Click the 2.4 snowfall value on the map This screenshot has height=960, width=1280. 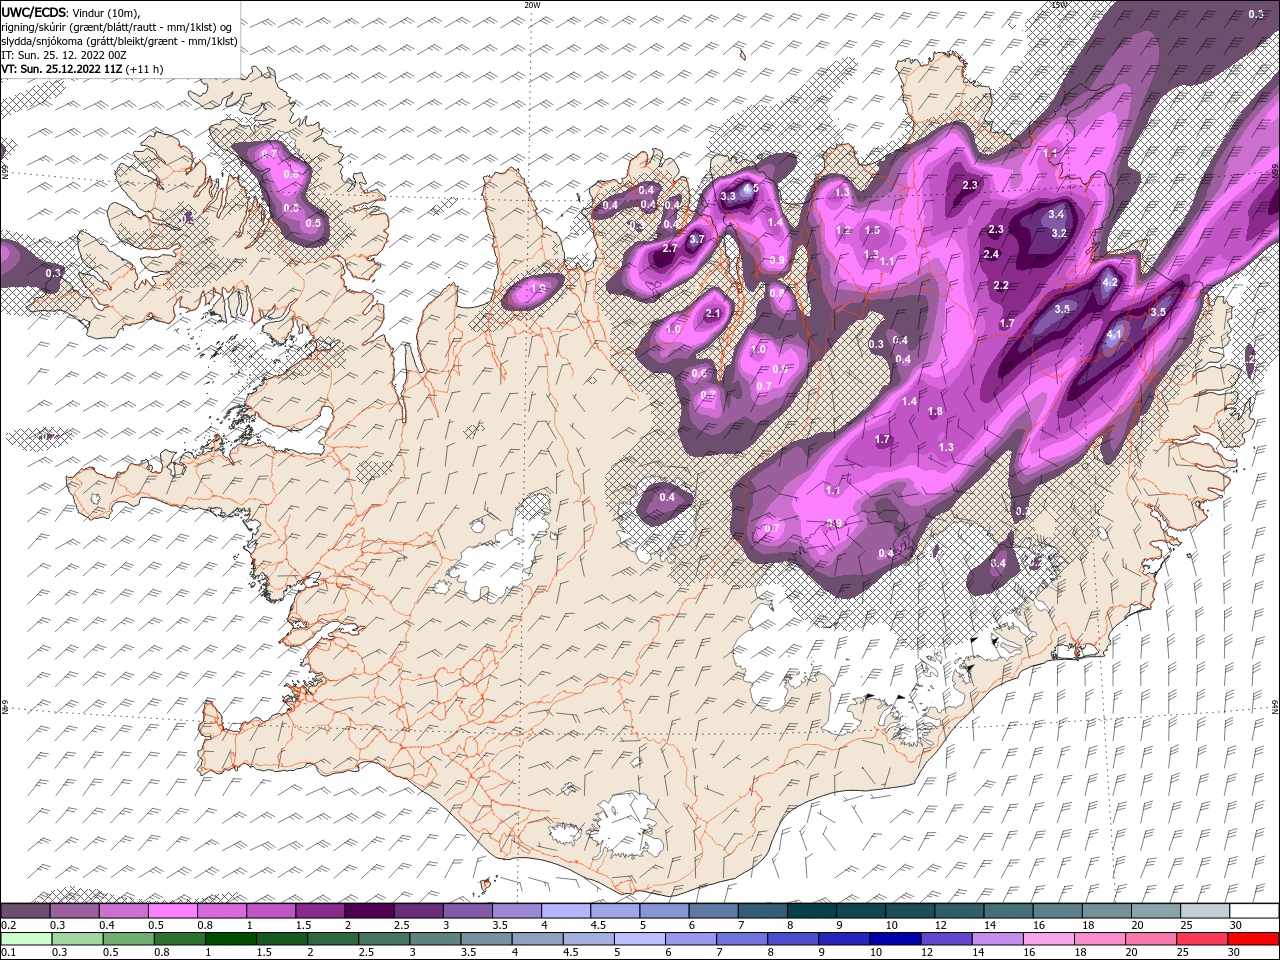coord(991,255)
